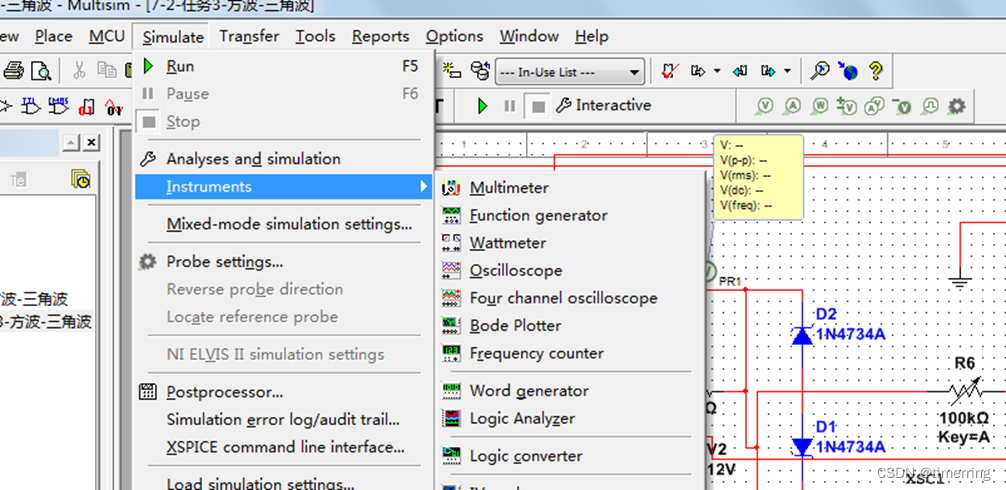The image size is (1006, 490).
Task: Open the Window menu
Action: (529, 36)
